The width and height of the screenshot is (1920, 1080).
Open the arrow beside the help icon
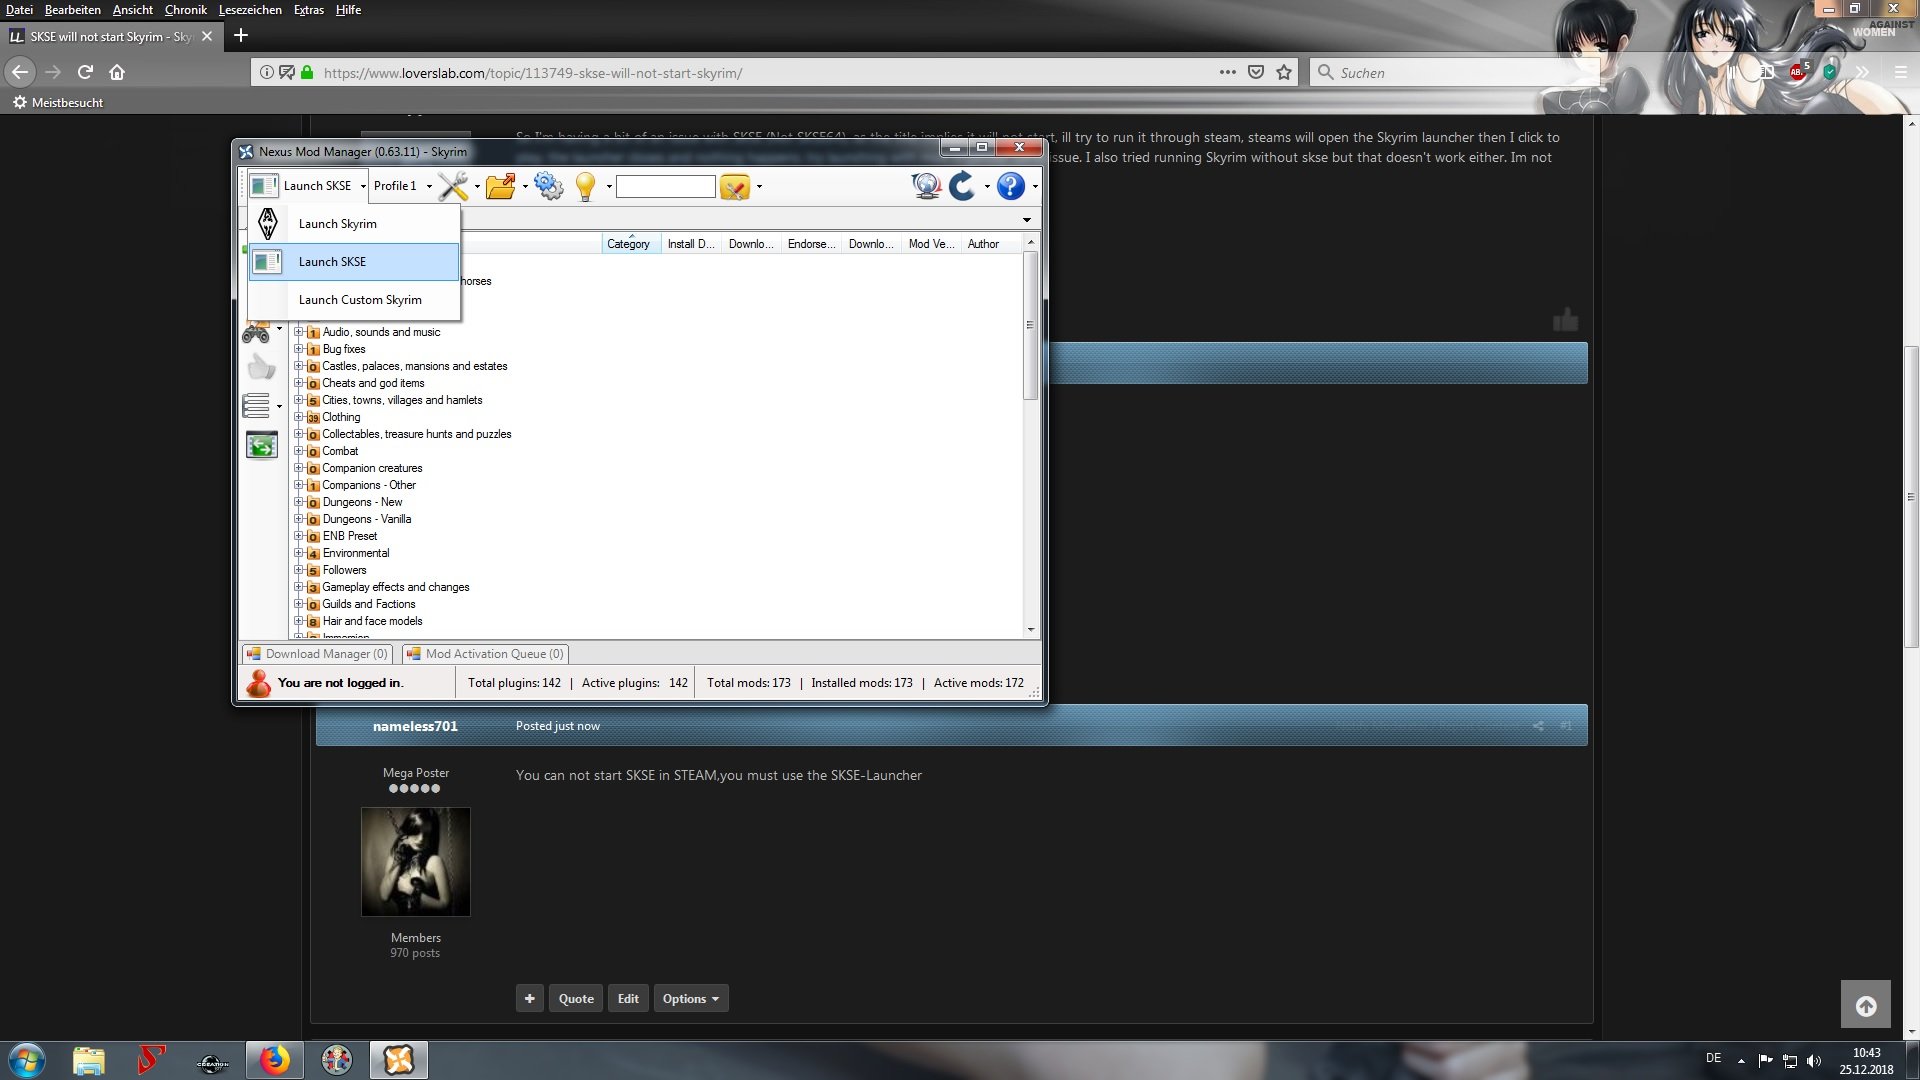coord(1035,186)
